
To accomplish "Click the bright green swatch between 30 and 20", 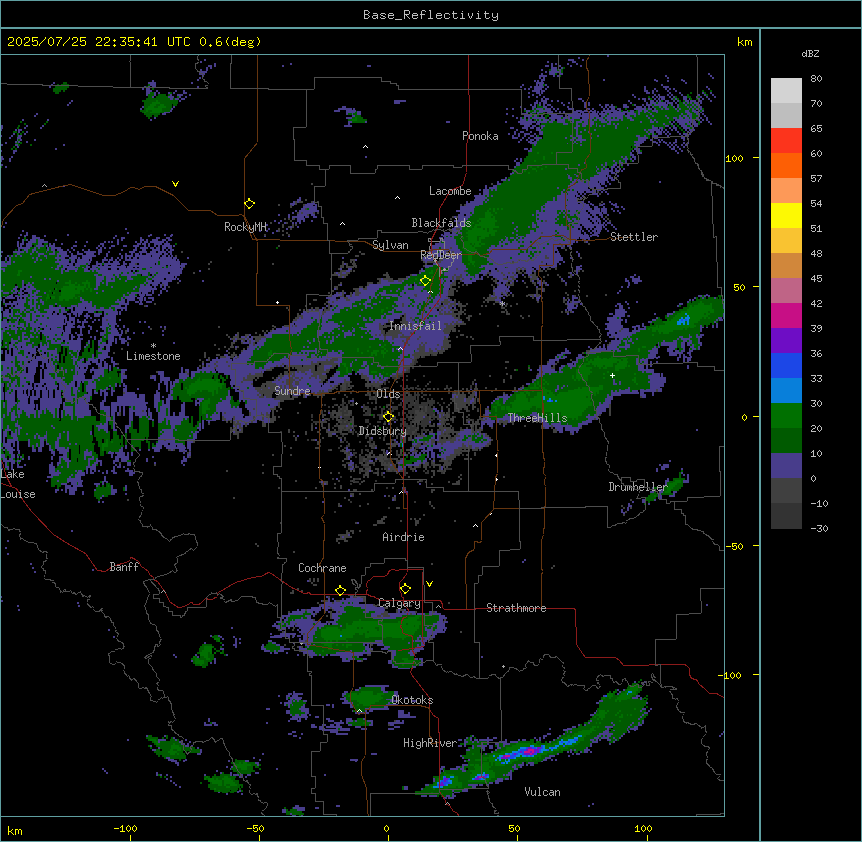I will pos(786,416).
